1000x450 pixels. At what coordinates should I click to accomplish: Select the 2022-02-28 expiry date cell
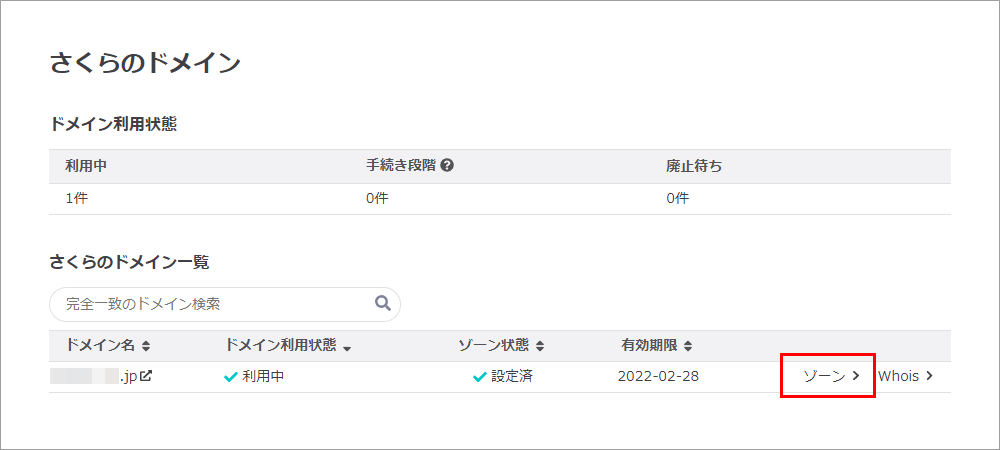coord(658,376)
